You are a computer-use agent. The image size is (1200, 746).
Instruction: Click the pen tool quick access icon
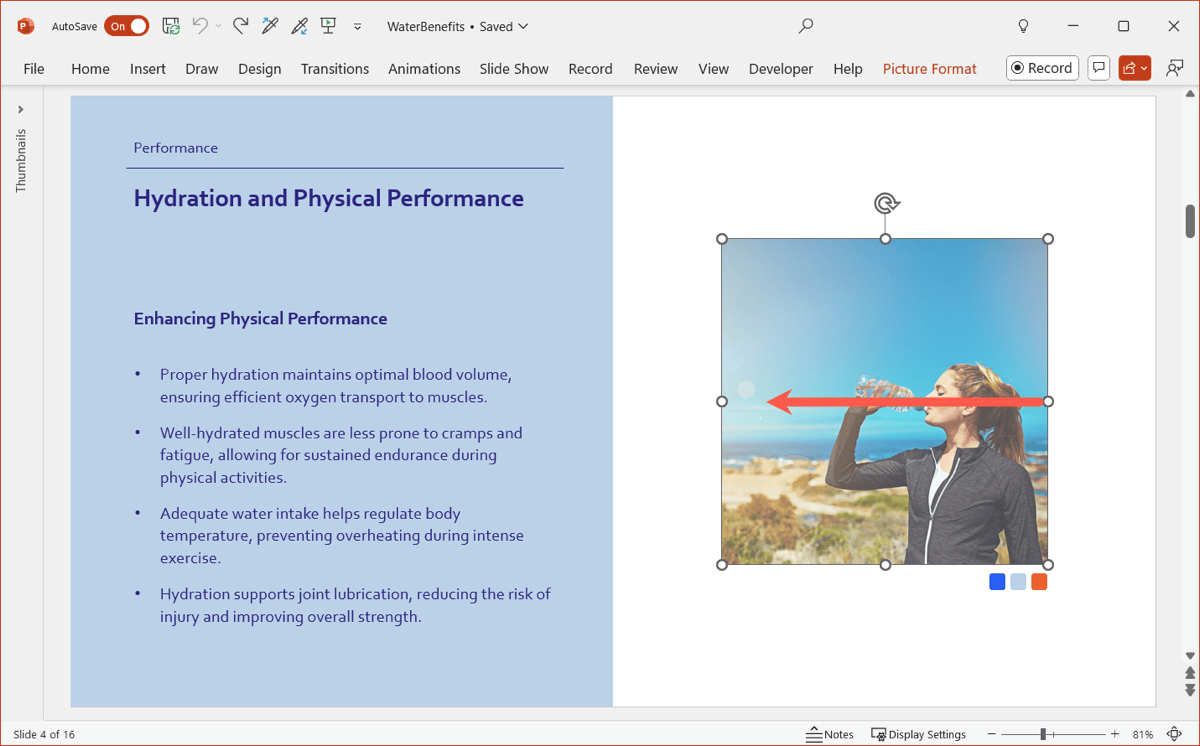pos(270,26)
